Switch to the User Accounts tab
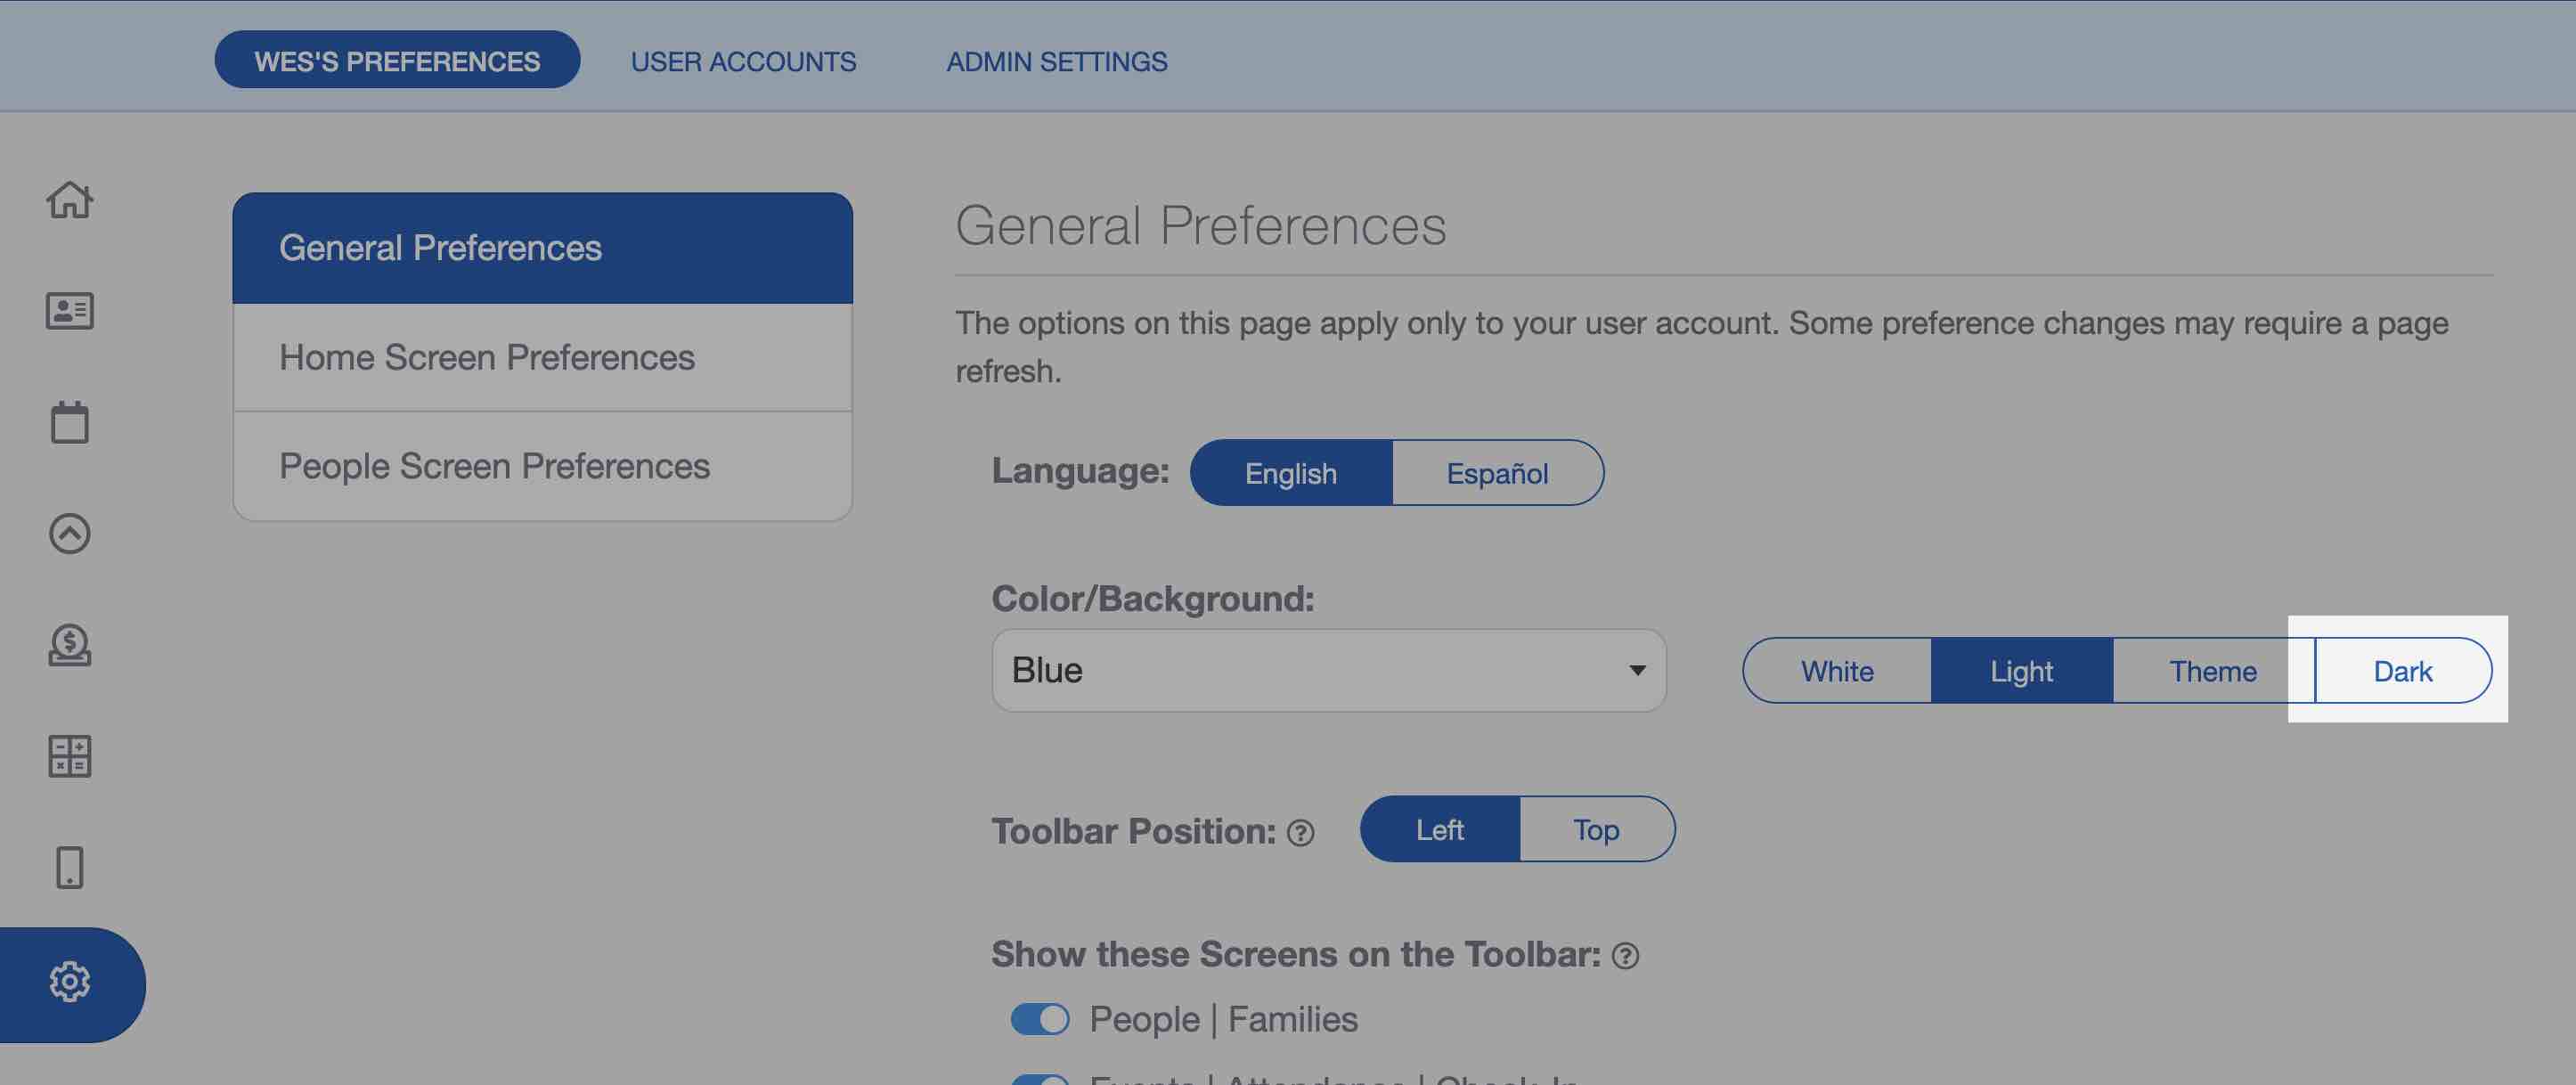This screenshot has width=2576, height=1085. (743, 61)
